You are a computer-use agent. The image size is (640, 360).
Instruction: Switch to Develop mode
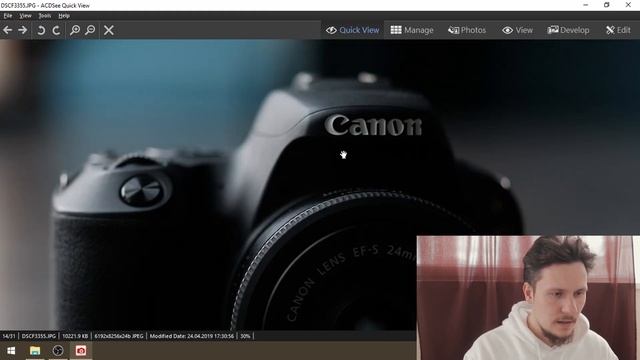click(568, 30)
